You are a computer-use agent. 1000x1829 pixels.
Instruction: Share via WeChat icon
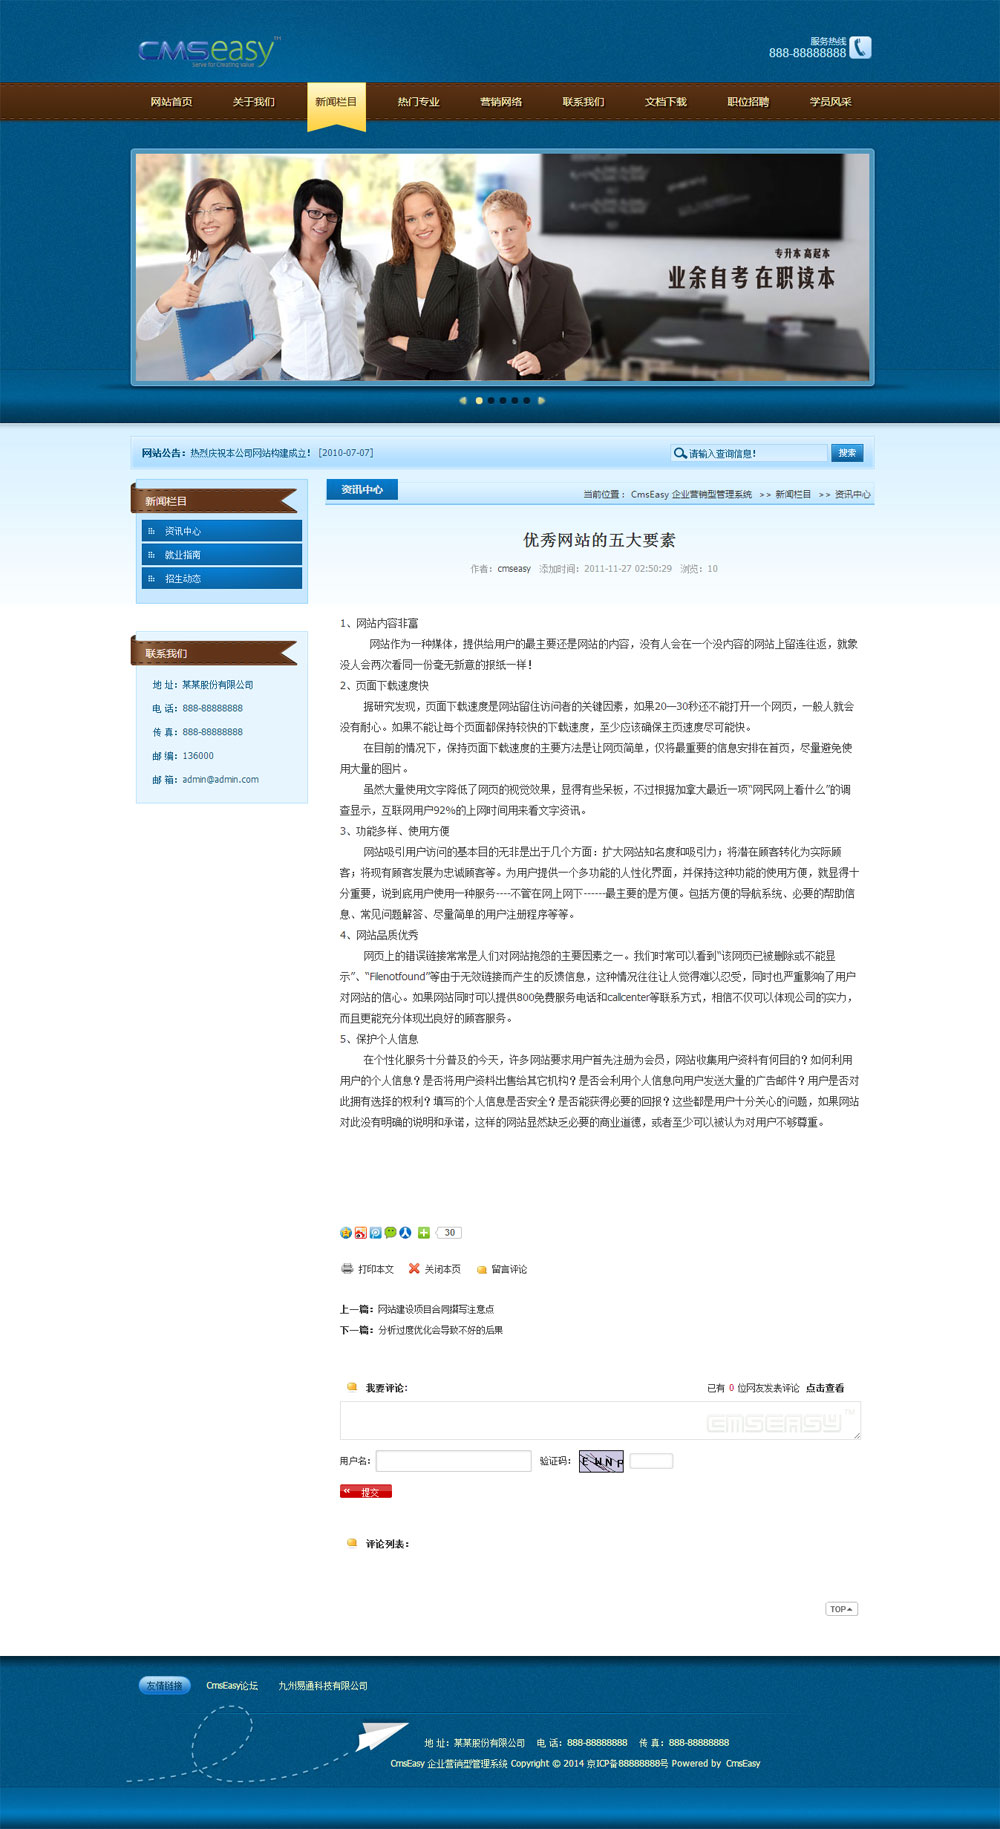point(391,1233)
